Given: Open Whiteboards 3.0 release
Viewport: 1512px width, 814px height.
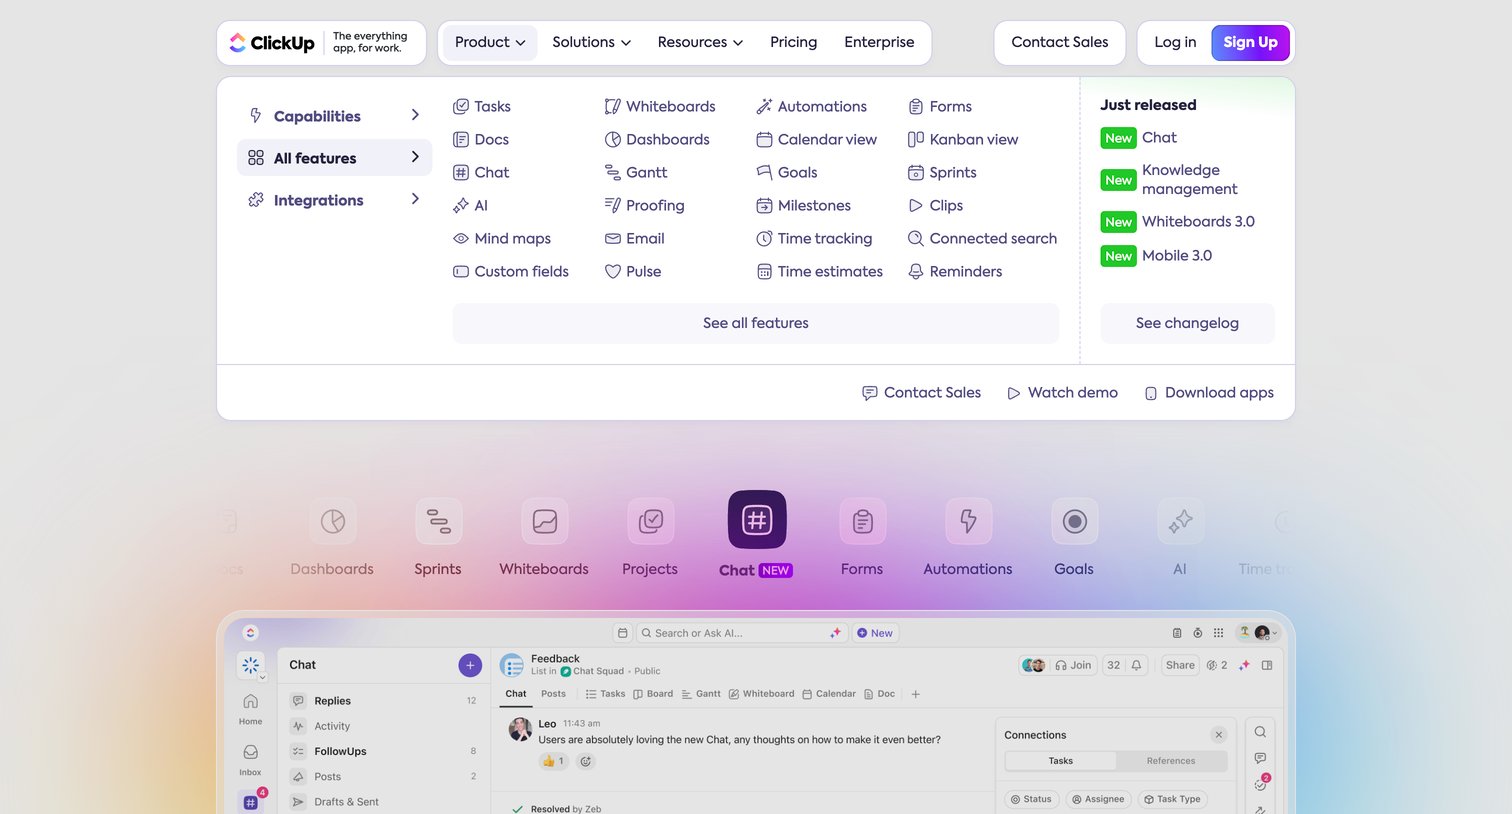Looking at the screenshot, I should click(x=1178, y=222).
